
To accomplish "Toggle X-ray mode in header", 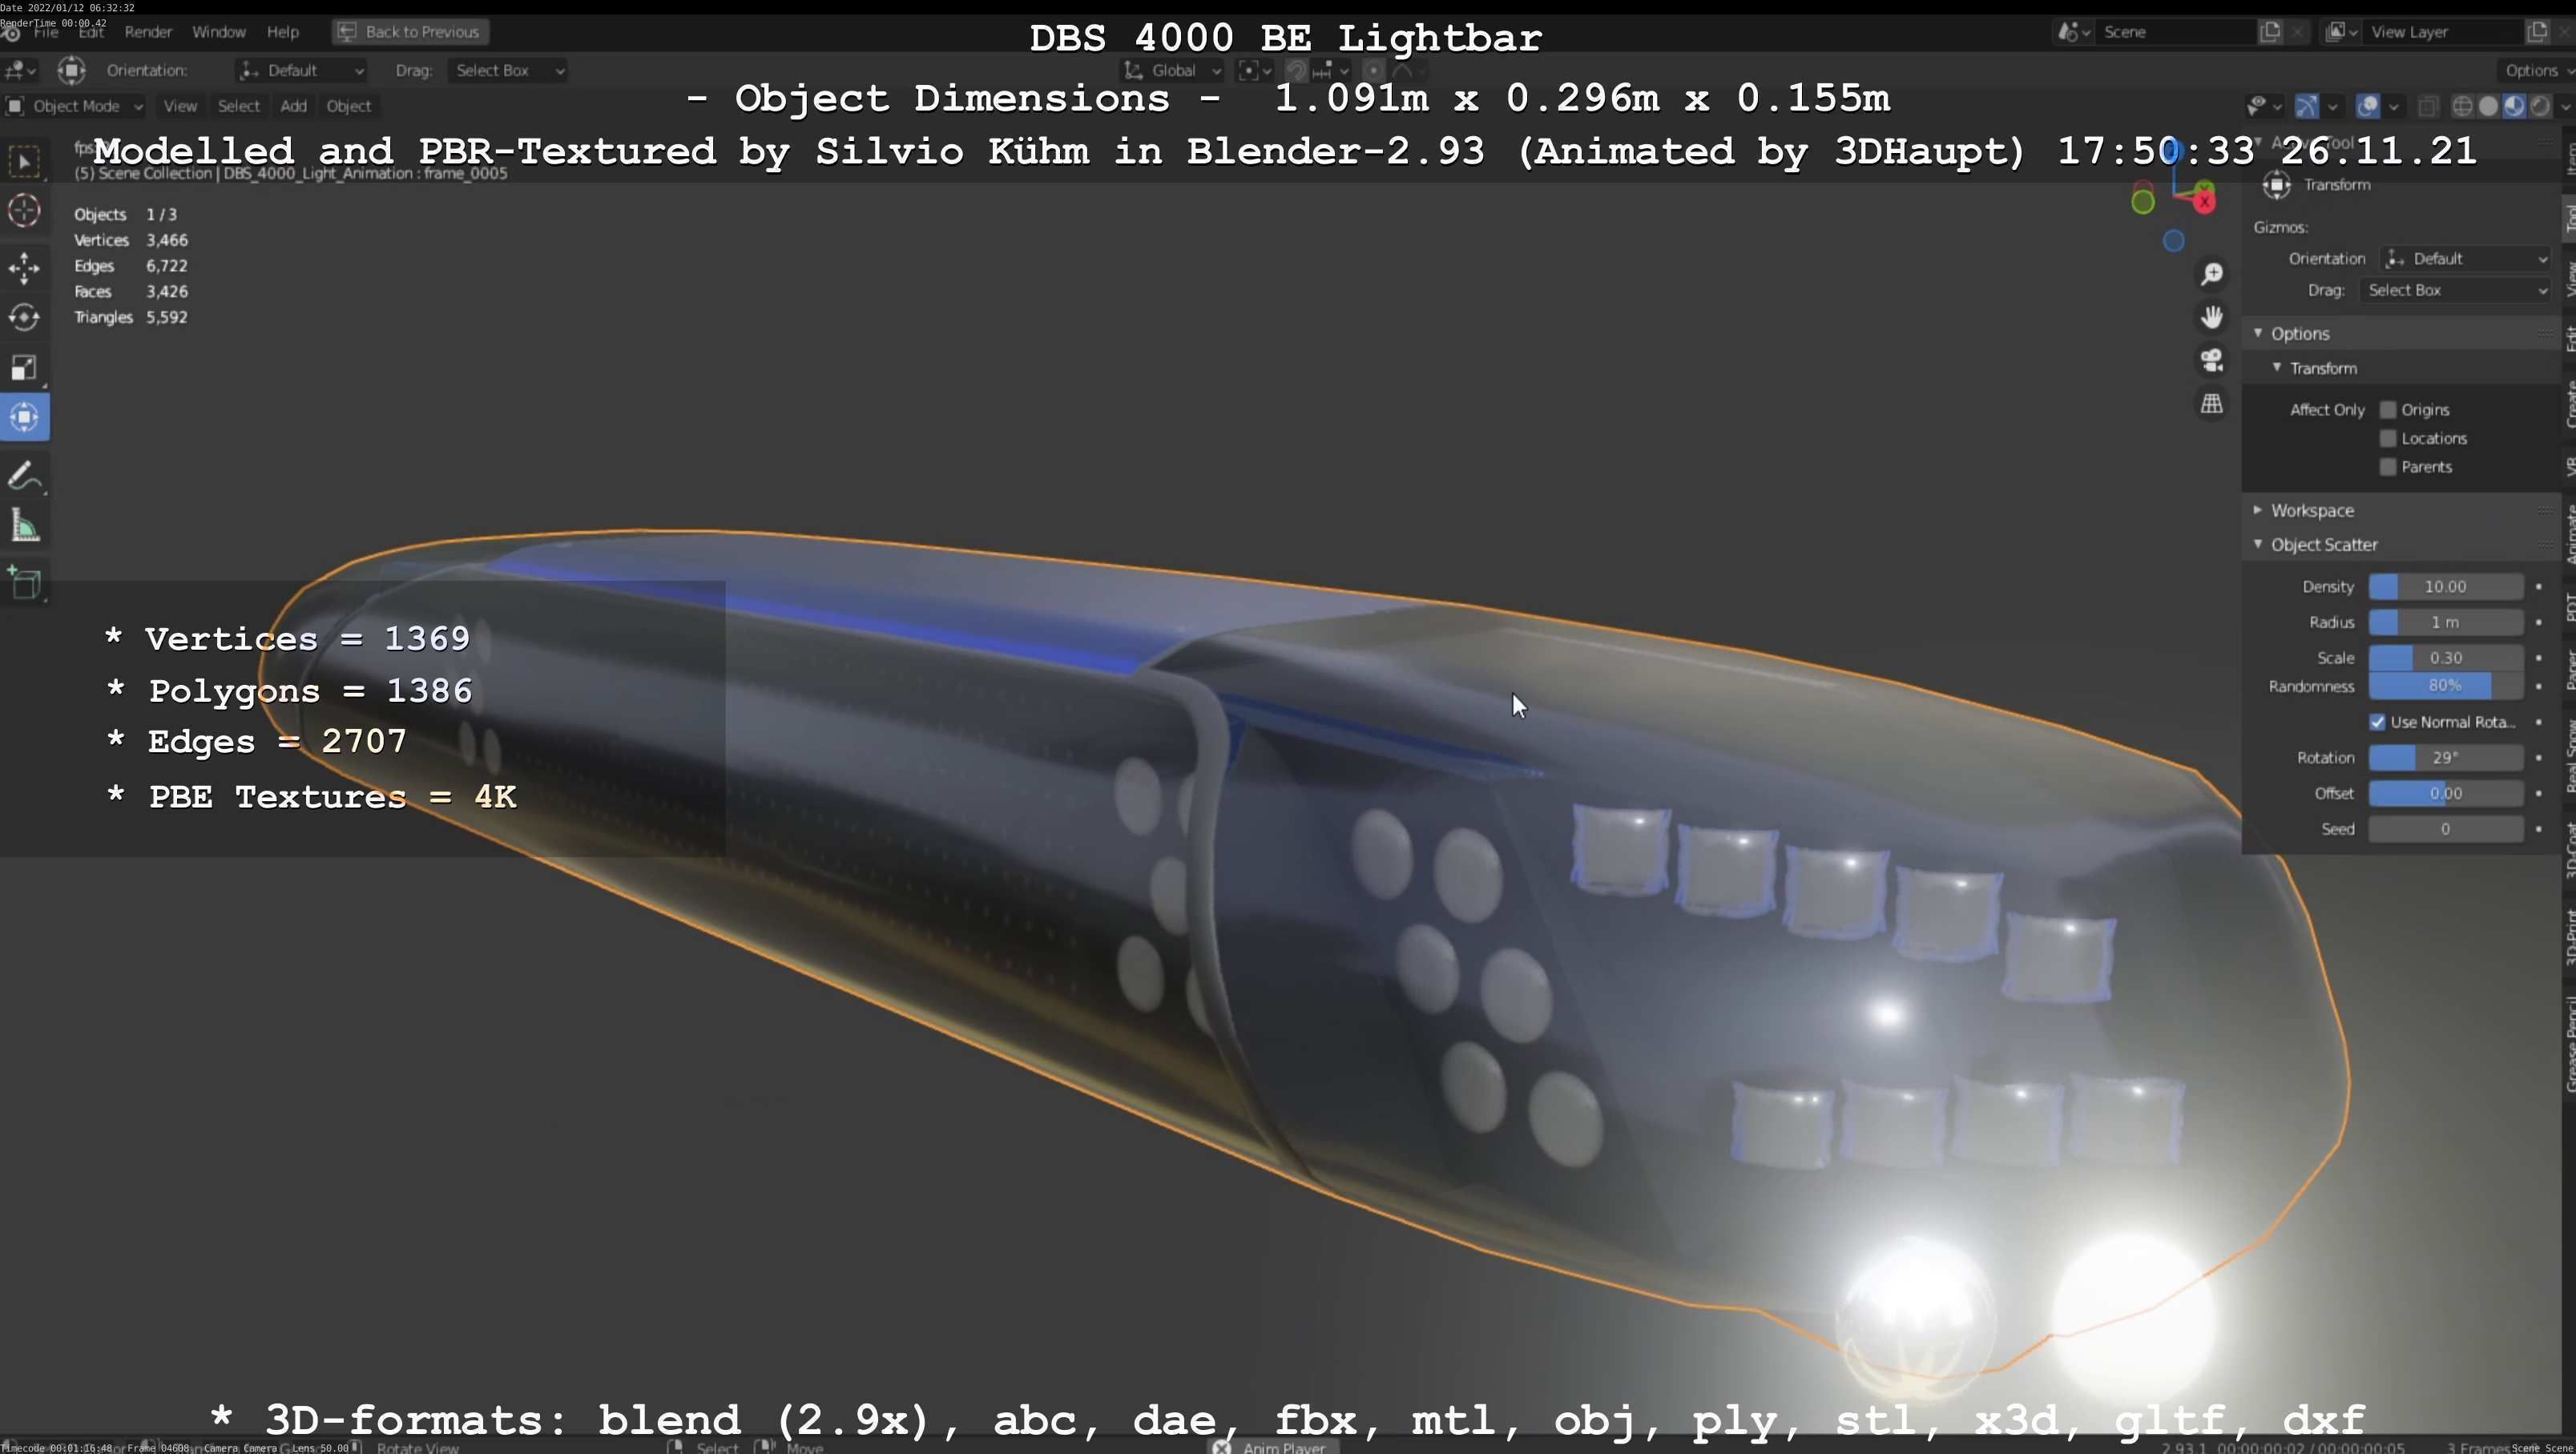I will [2428, 106].
